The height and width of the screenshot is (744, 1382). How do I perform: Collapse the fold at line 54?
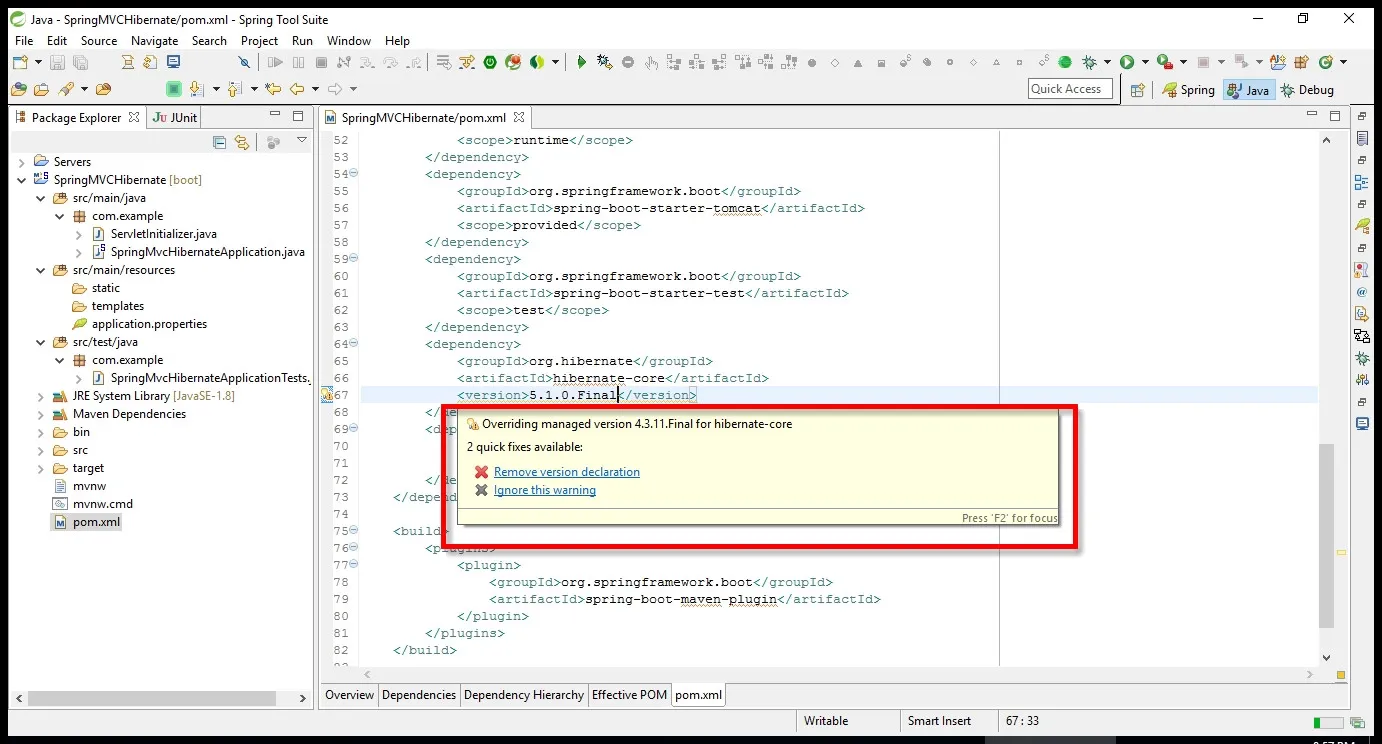354,174
